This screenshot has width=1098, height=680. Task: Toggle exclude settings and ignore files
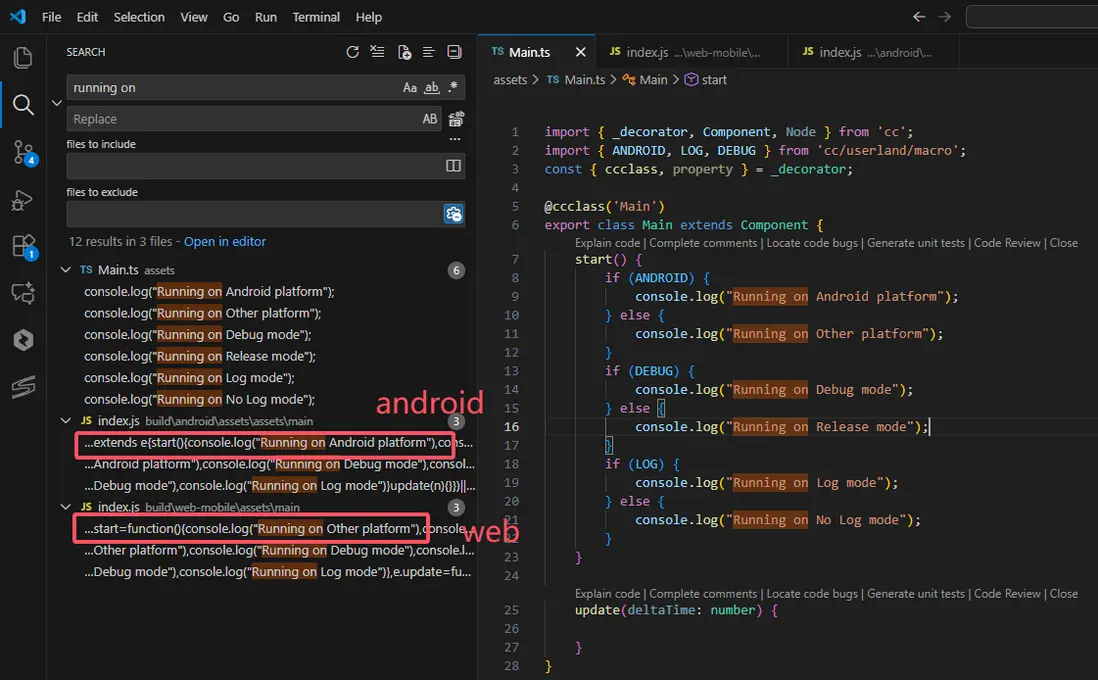click(x=453, y=214)
